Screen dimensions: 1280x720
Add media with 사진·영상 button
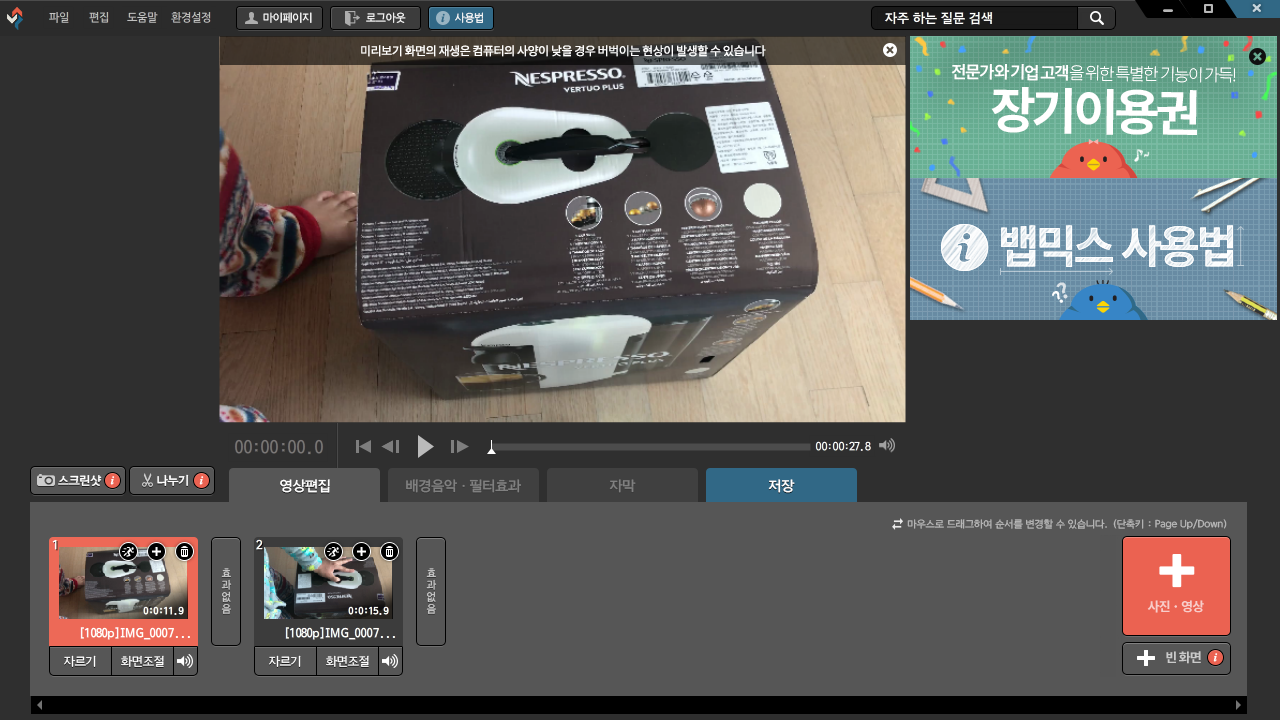coord(1176,586)
